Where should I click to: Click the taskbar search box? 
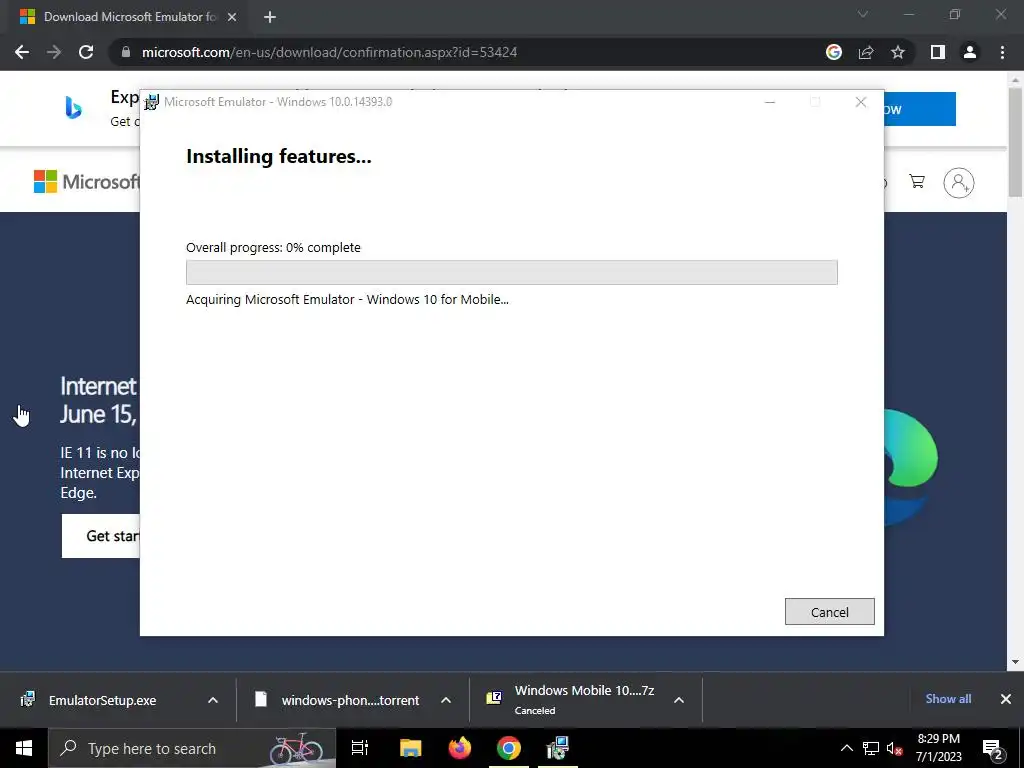point(192,748)
